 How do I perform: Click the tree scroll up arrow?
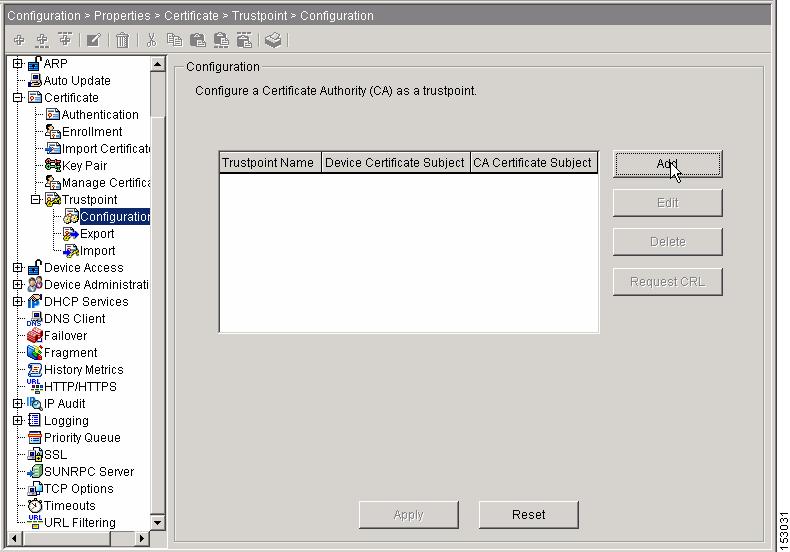tap(158, 64)
